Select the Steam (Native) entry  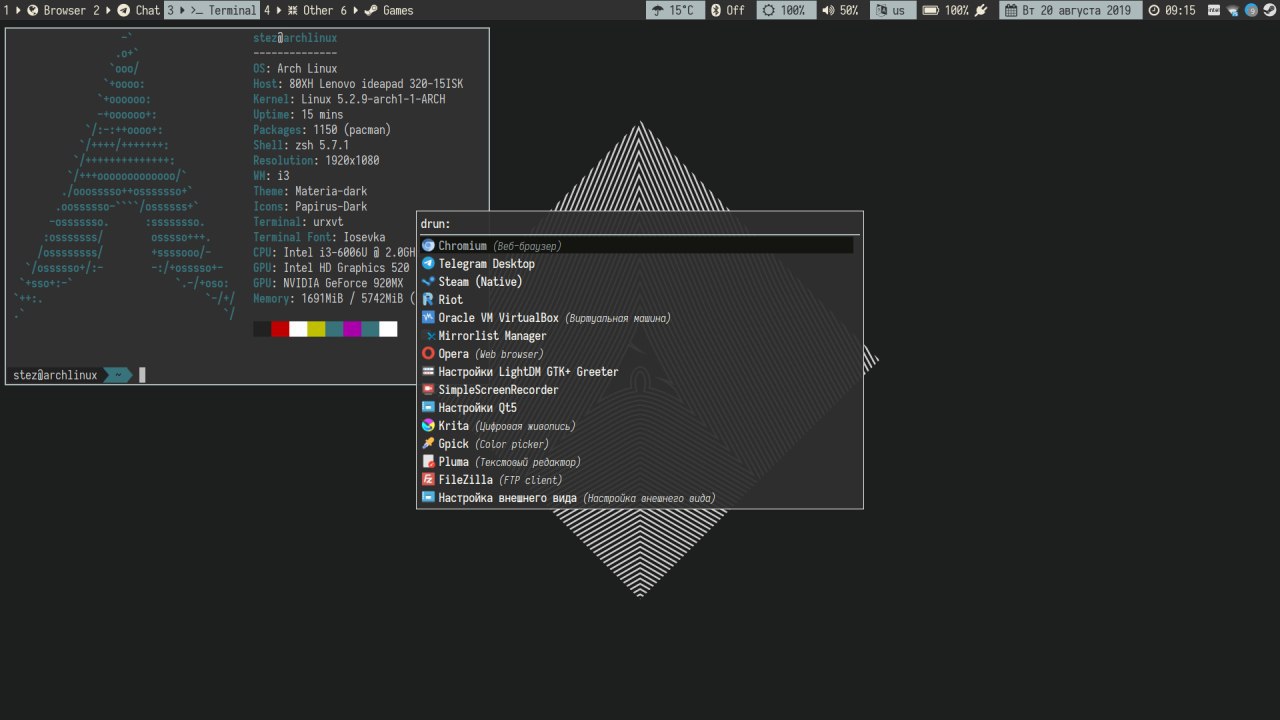638,282
